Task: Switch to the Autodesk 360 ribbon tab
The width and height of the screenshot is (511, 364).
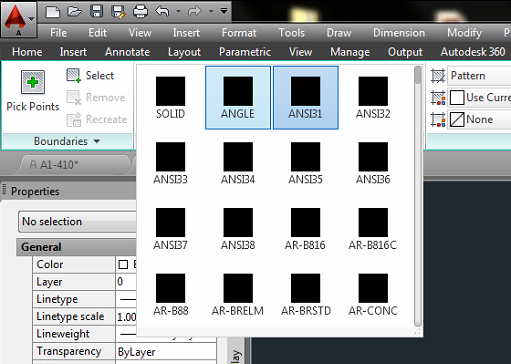Action: [473, 52]
